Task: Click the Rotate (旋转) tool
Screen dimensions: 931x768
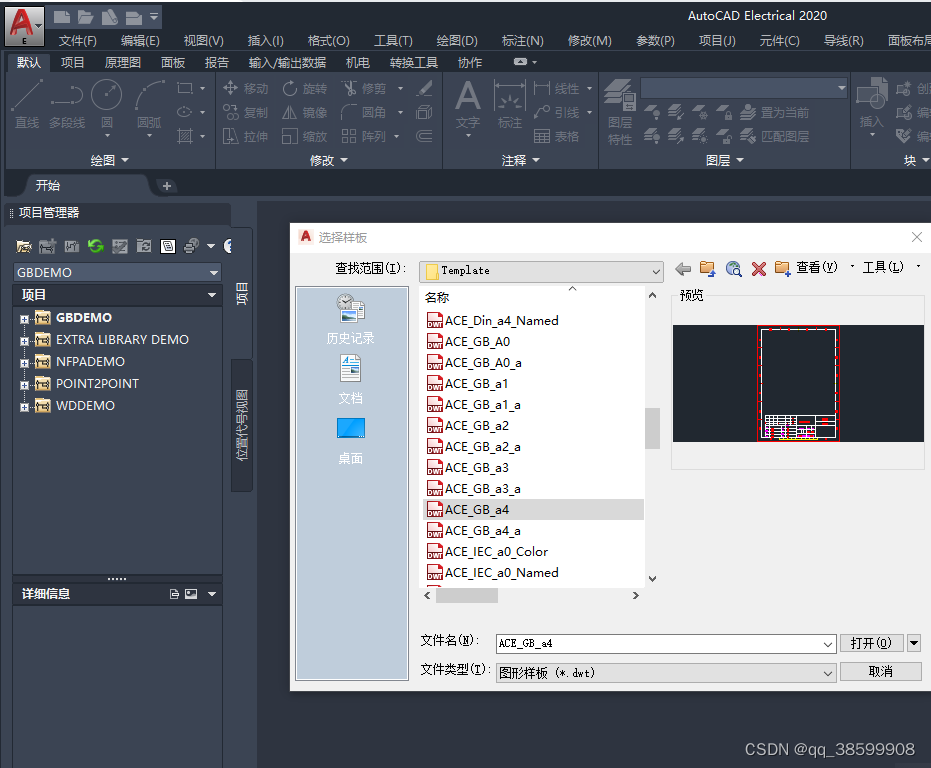Action: click(305, 89)
